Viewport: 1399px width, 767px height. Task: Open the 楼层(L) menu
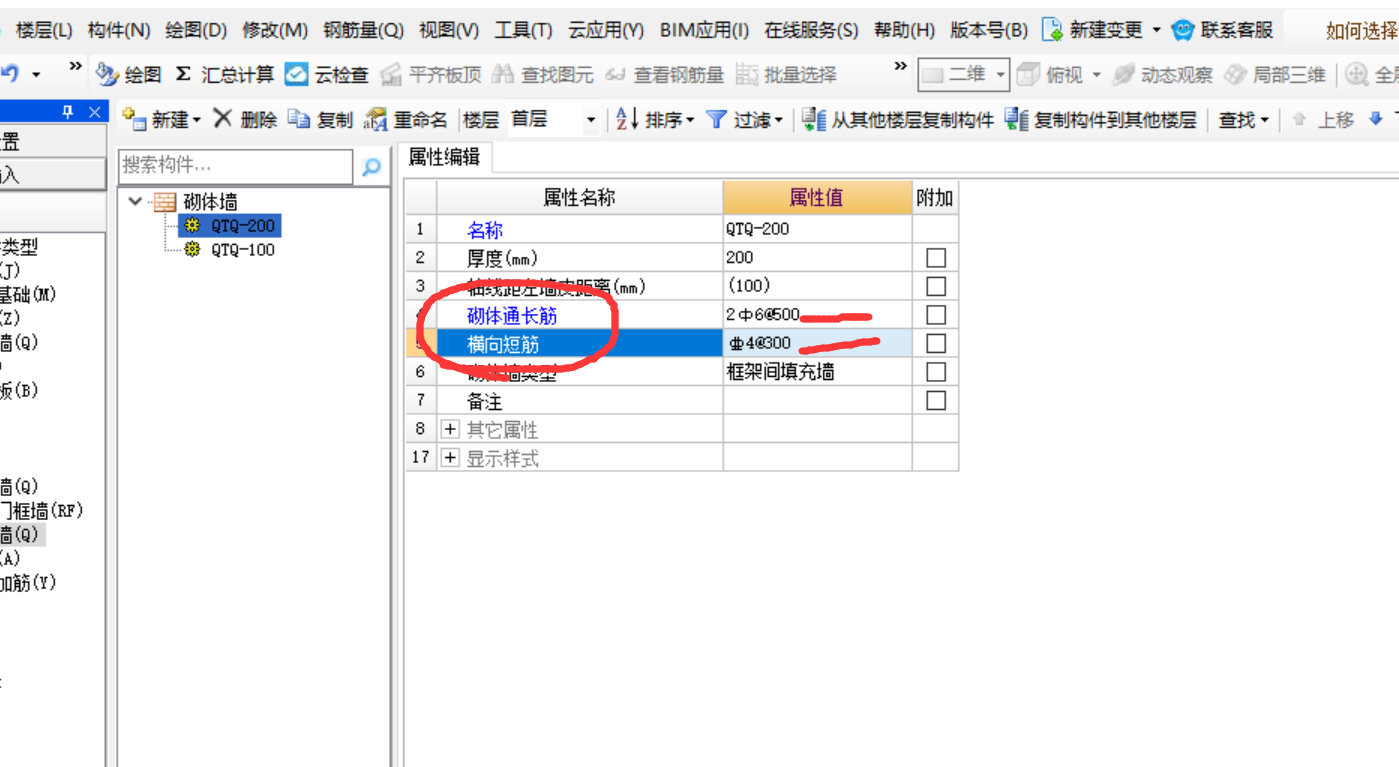44,30
